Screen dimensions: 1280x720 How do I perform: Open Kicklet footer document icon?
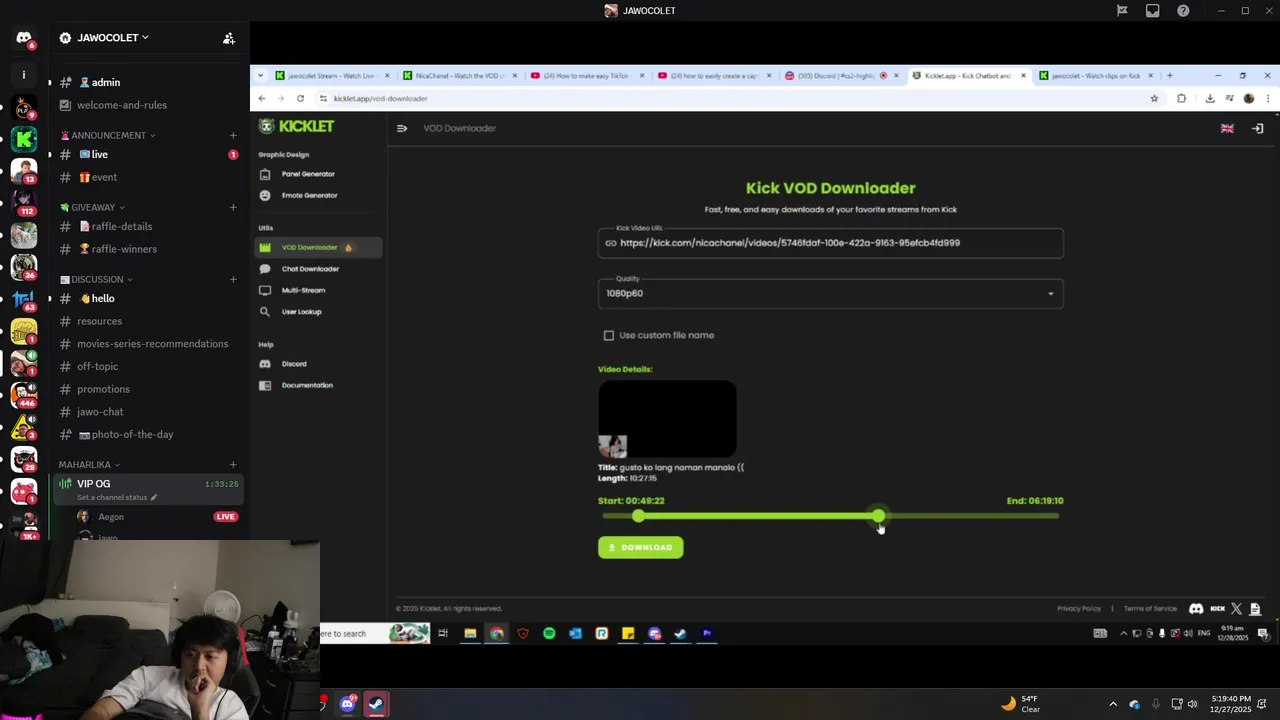pos(1256,608)
